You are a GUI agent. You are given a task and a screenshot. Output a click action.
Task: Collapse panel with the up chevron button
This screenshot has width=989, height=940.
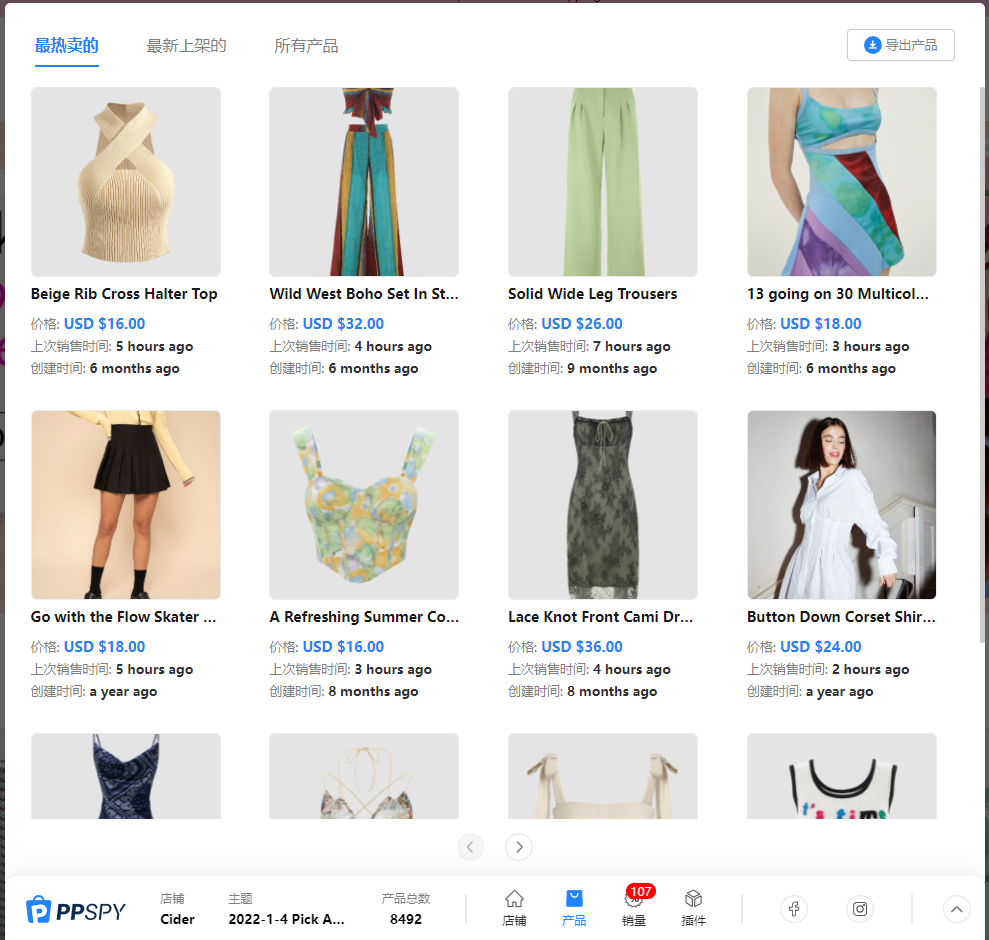(956, 909)
